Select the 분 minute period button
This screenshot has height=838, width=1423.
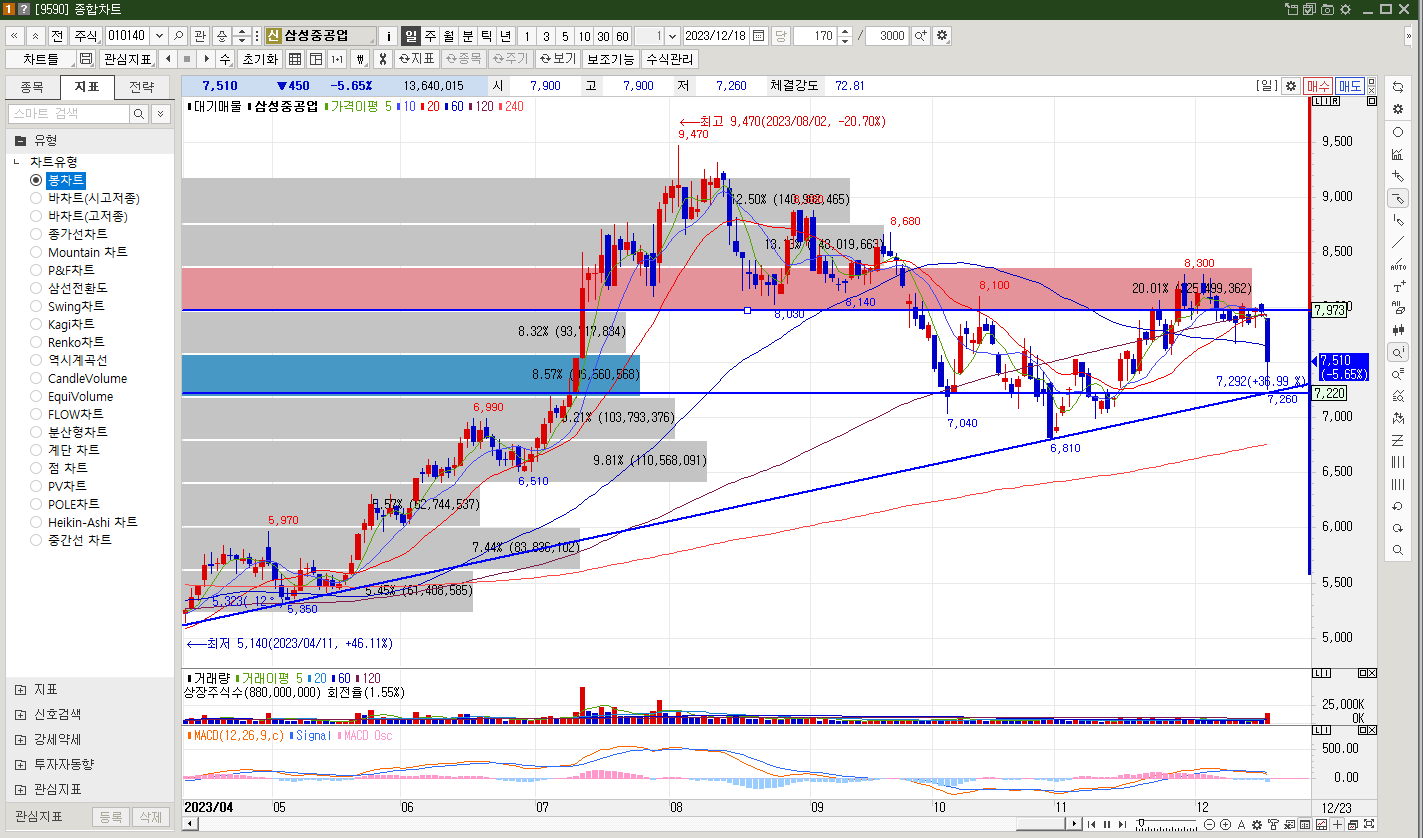(x=468, y=35)
